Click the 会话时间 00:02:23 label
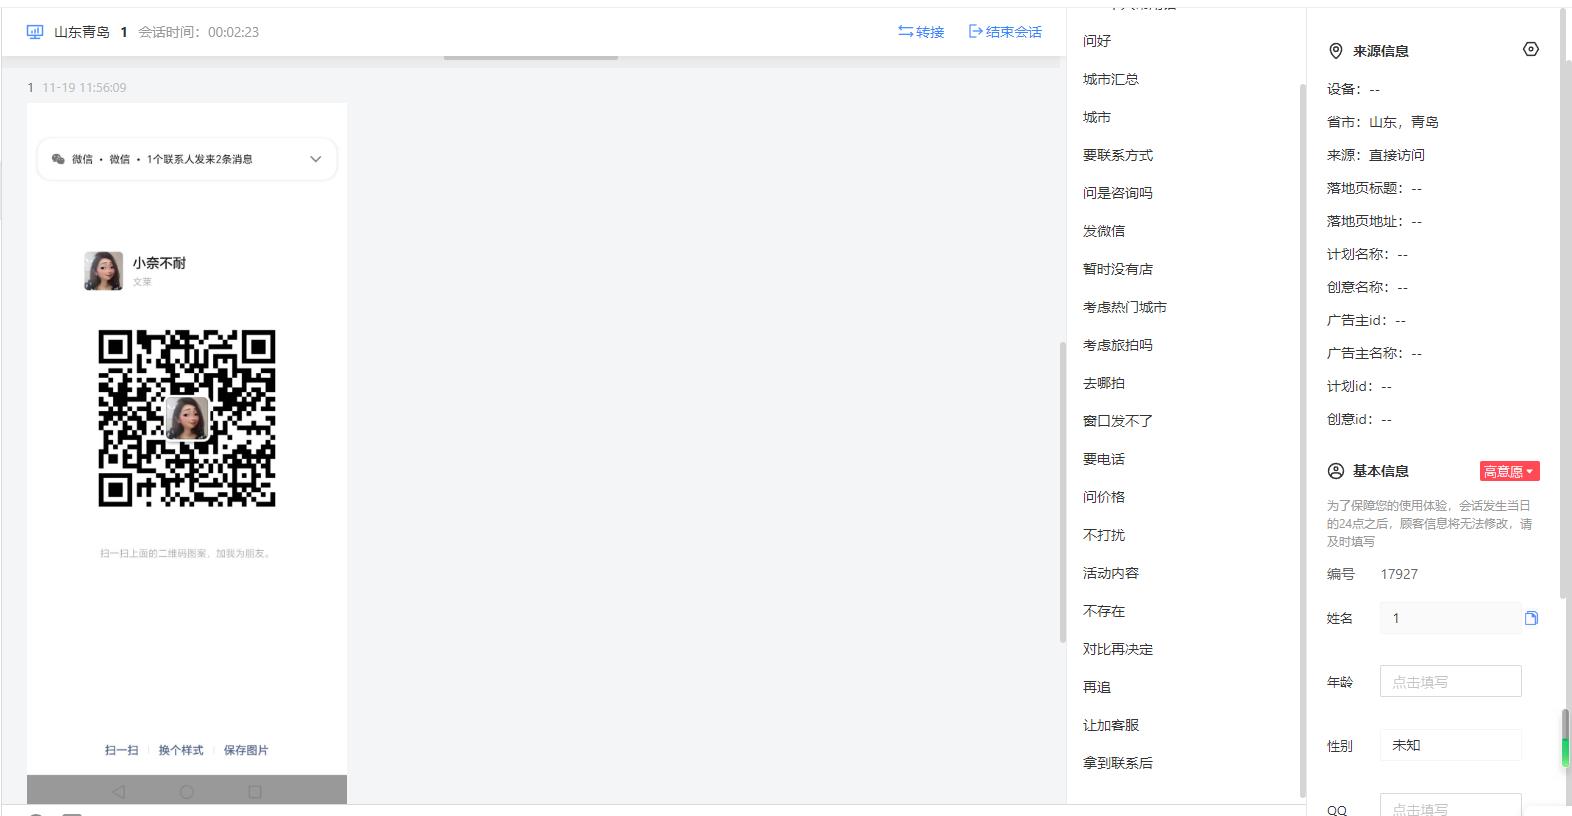This screenshot has width=1572, height=816. coord(199,32)
